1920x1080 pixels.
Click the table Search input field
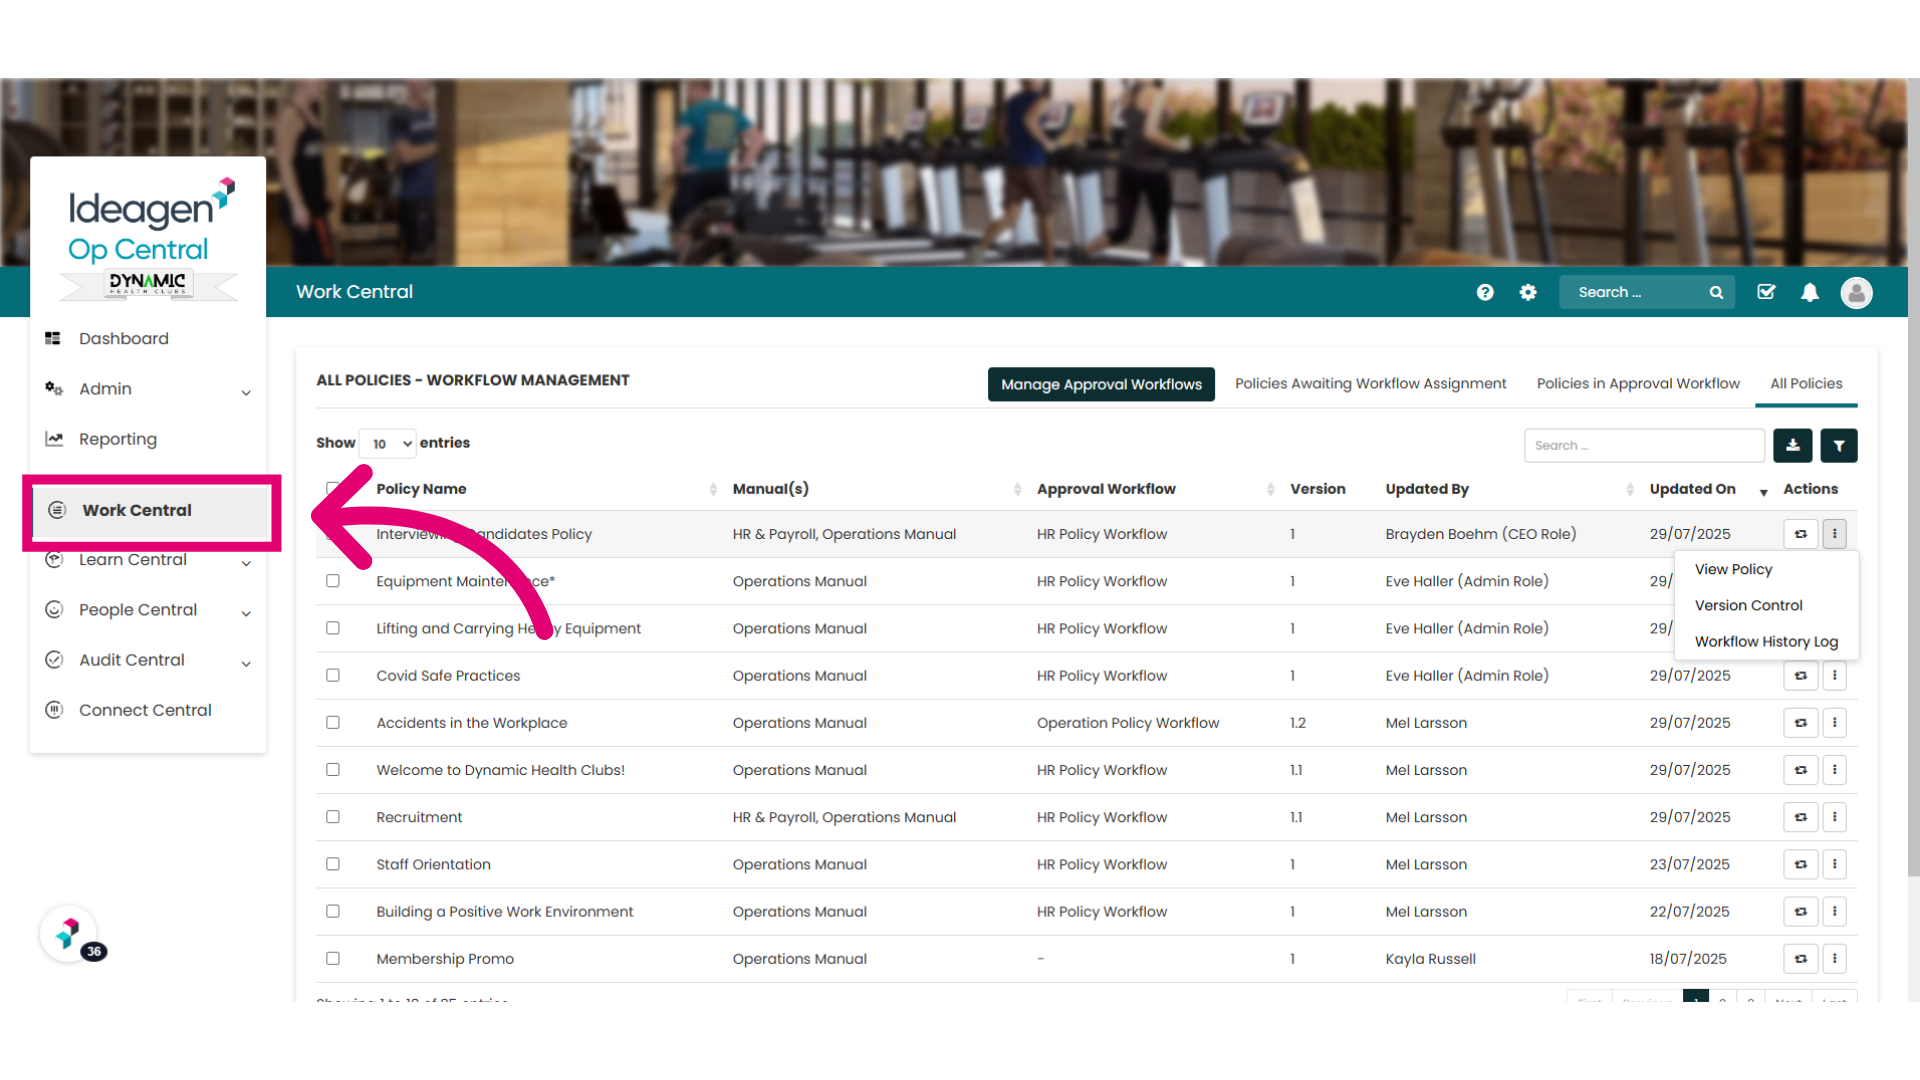tap(1644, 445)
